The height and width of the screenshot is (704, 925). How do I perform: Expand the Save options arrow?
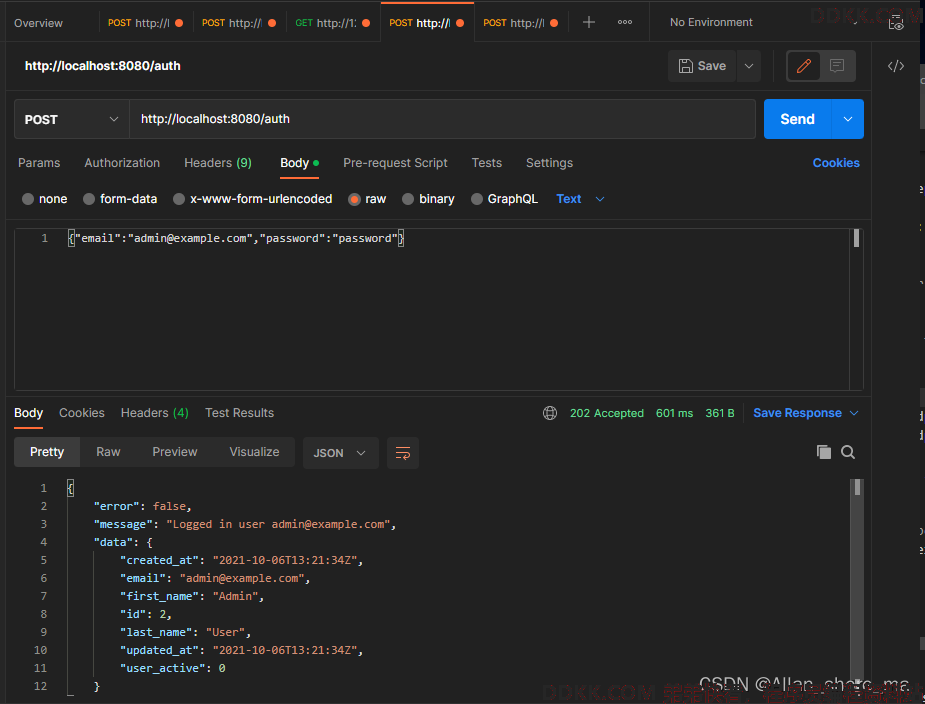click(x=749, y=66)
